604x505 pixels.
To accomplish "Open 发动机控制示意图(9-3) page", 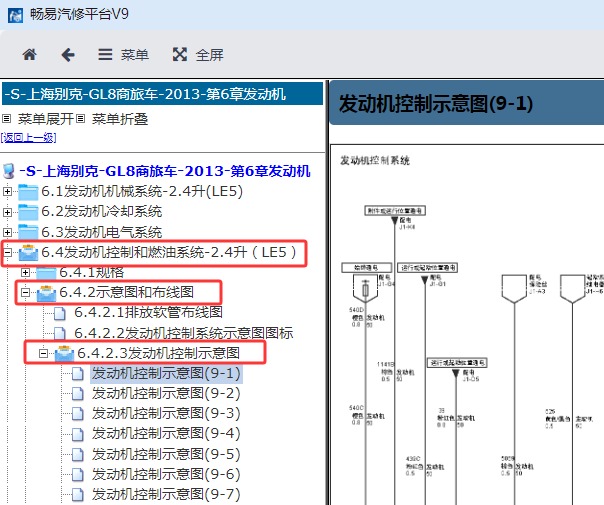I will pos(166,413).
